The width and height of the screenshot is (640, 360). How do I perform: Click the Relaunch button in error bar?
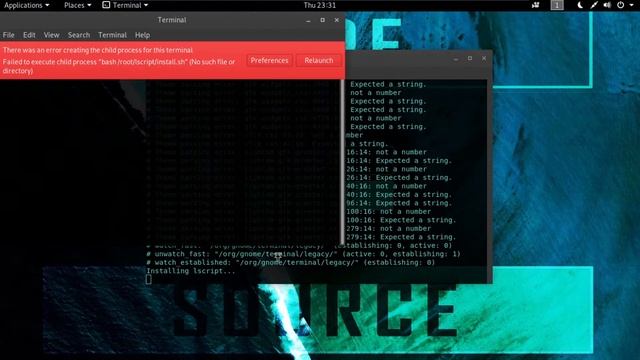pos(319,60)
